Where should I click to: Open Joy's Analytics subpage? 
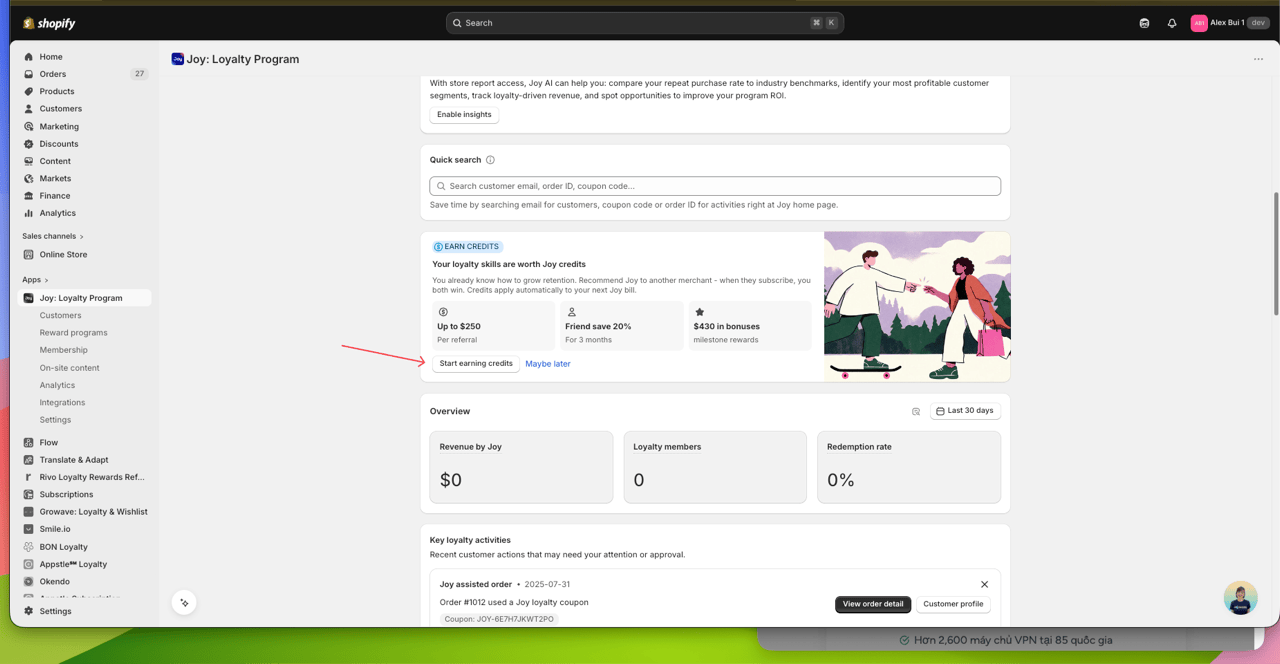tap(57, 385)
